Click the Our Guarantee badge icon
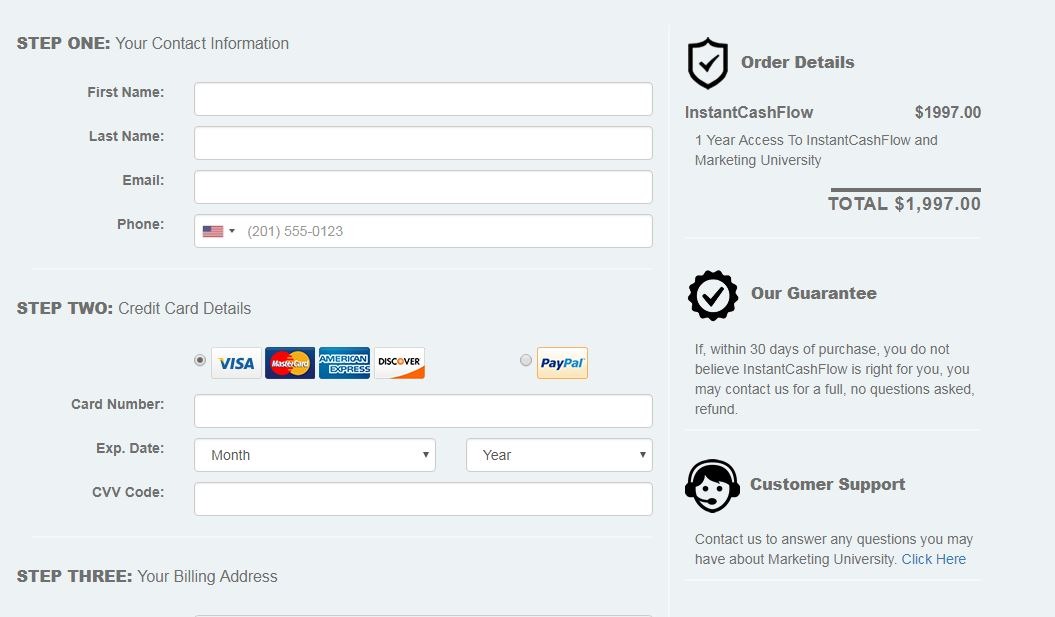The height and width of the screenshot is (617, 1055). coord(713,295)
